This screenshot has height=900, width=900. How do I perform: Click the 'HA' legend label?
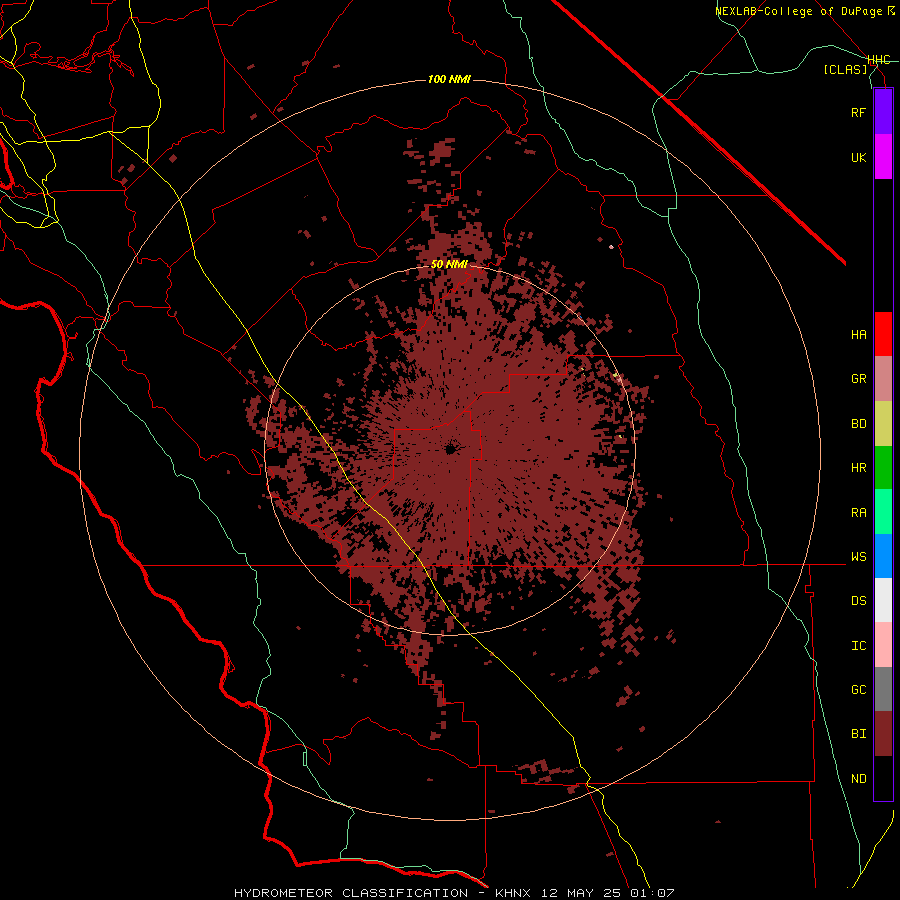(858, 334)
